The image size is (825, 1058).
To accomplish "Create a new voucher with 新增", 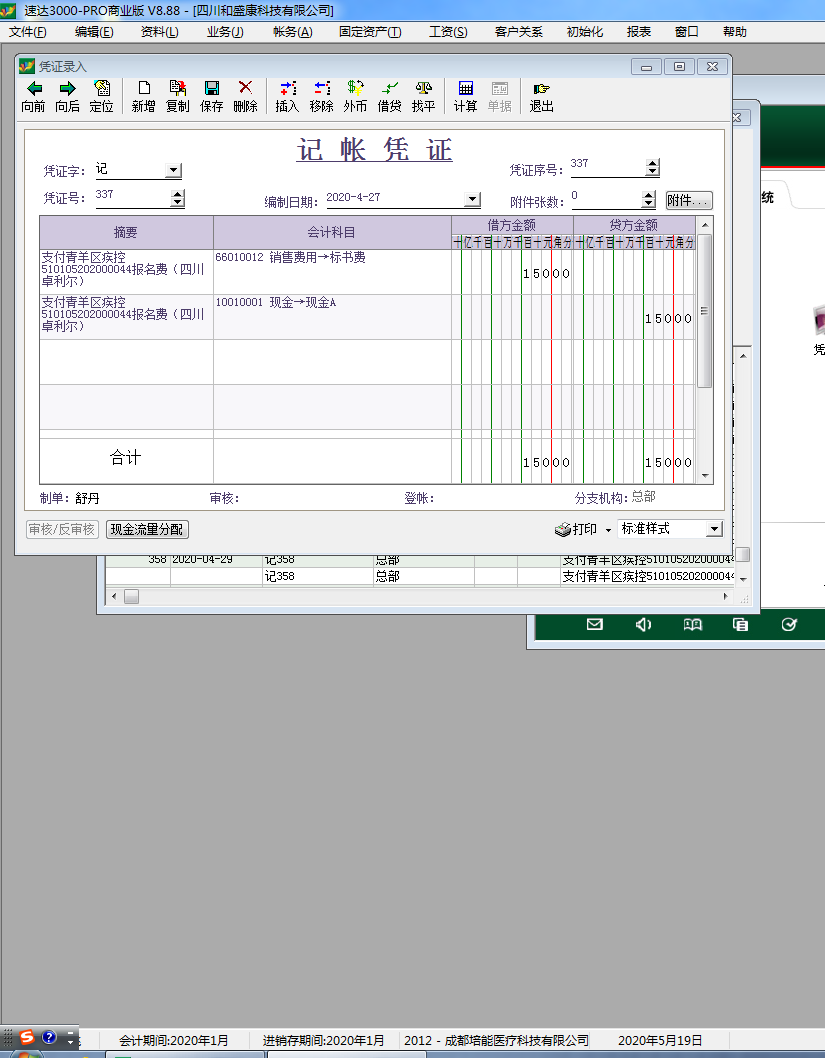I will tap(144, 89).
